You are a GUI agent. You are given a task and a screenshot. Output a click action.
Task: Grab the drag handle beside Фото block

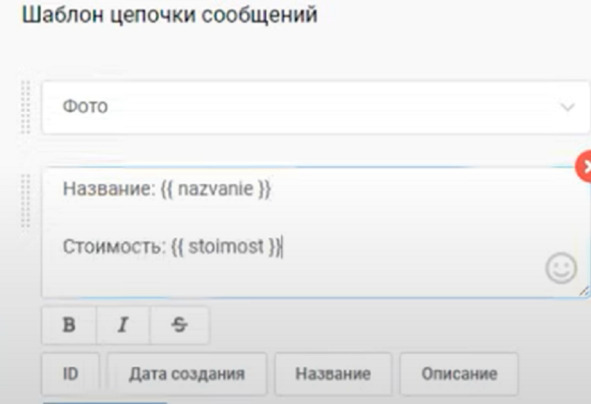[25, 107]
